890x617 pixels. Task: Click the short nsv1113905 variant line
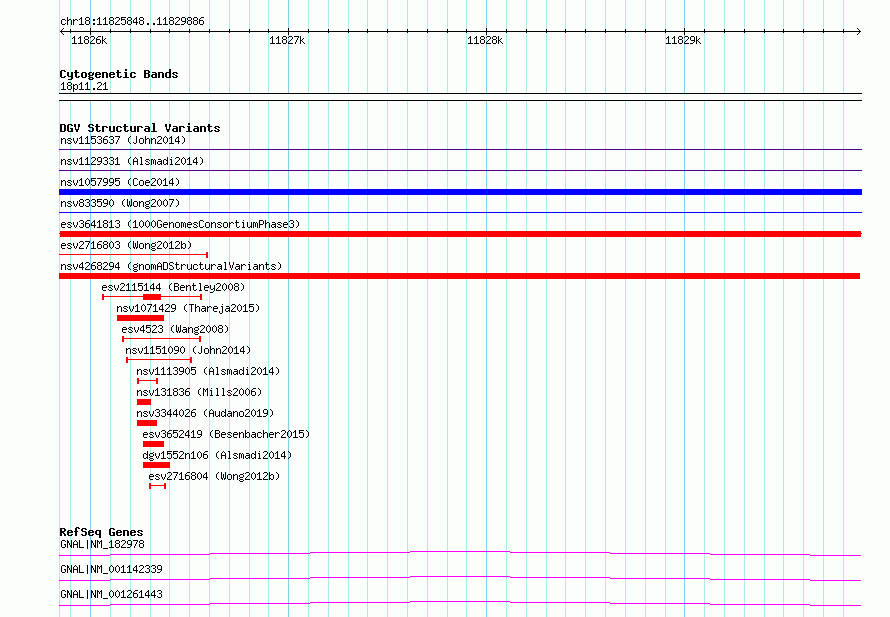tap(148, 381)
